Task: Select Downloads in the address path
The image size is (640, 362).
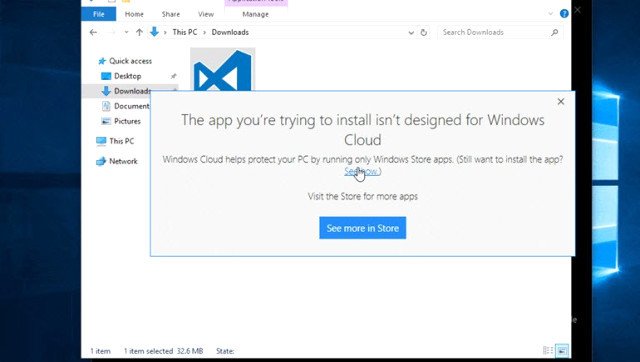Action: [x=230, y=32]
